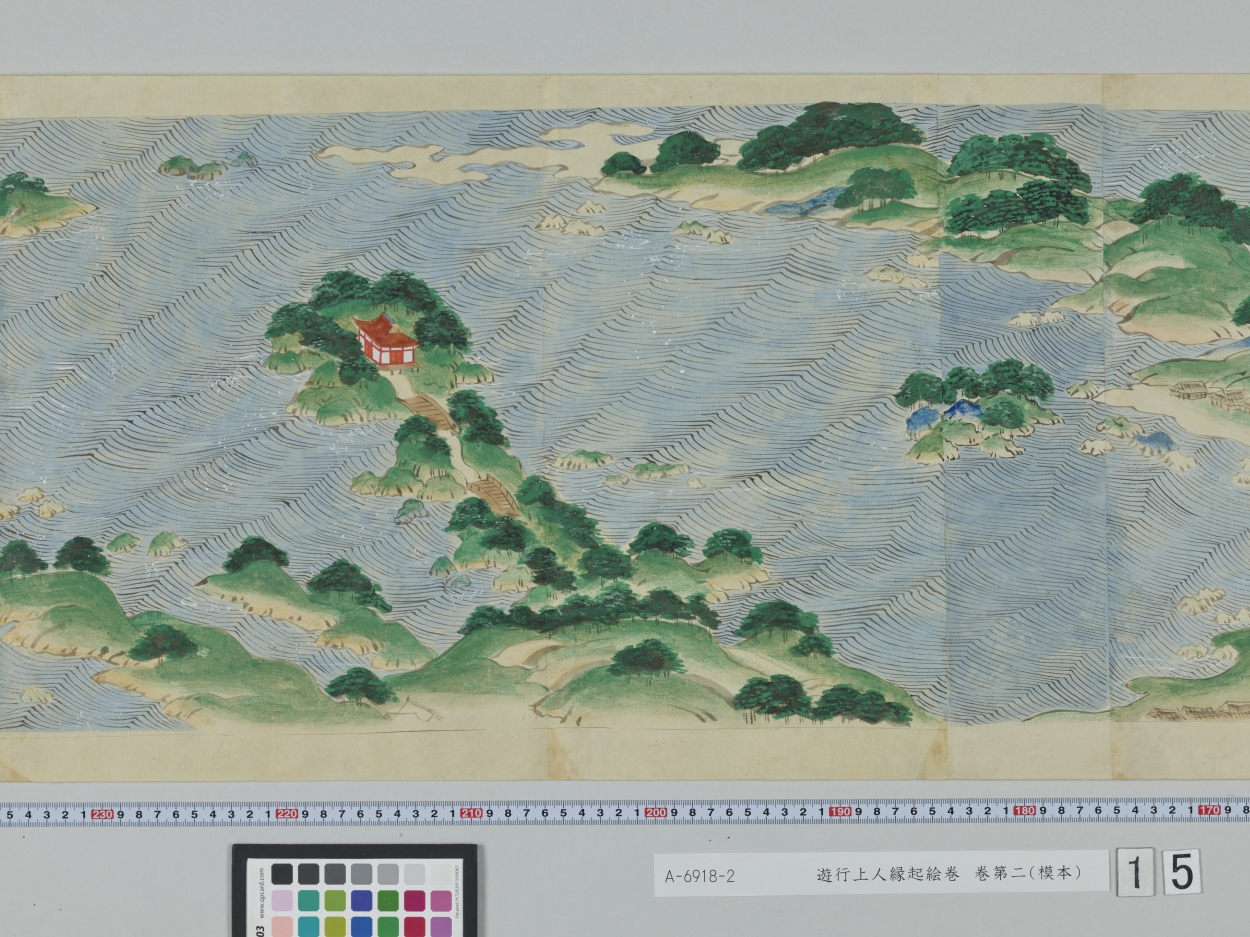
Task: Click the red "230" mark on the ruler
Action: [102, 814]
